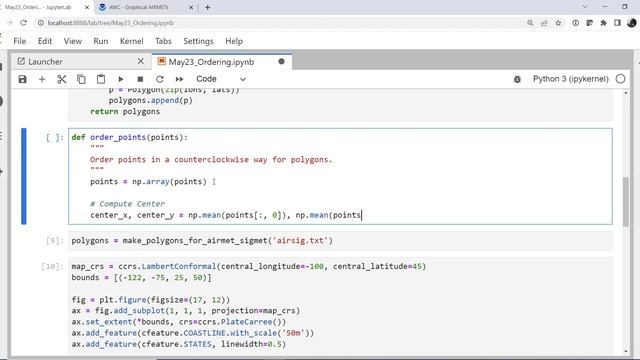This screenshot has width=640, height=360.
Task: Click unsaved dot on May23_Ordering.ipynb tab
Action: pyautogui.click(x=281, y=62)
